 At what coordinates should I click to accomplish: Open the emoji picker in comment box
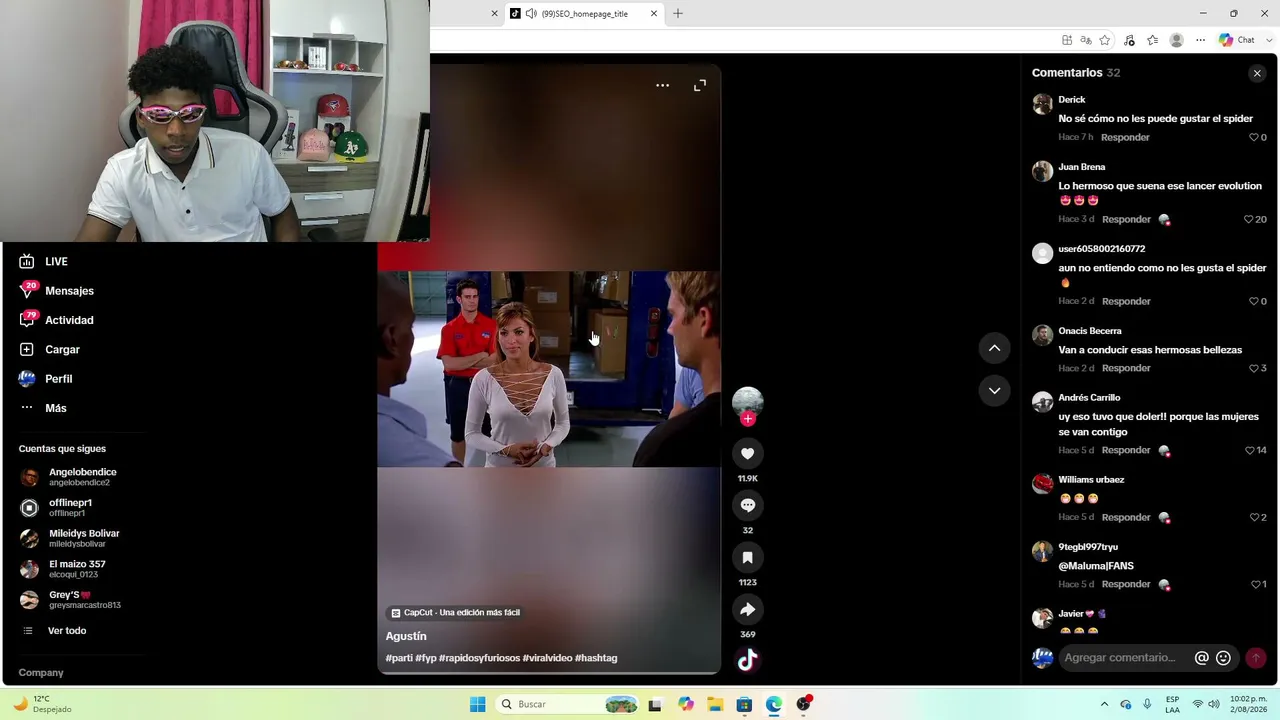[x=1223, y=658]
